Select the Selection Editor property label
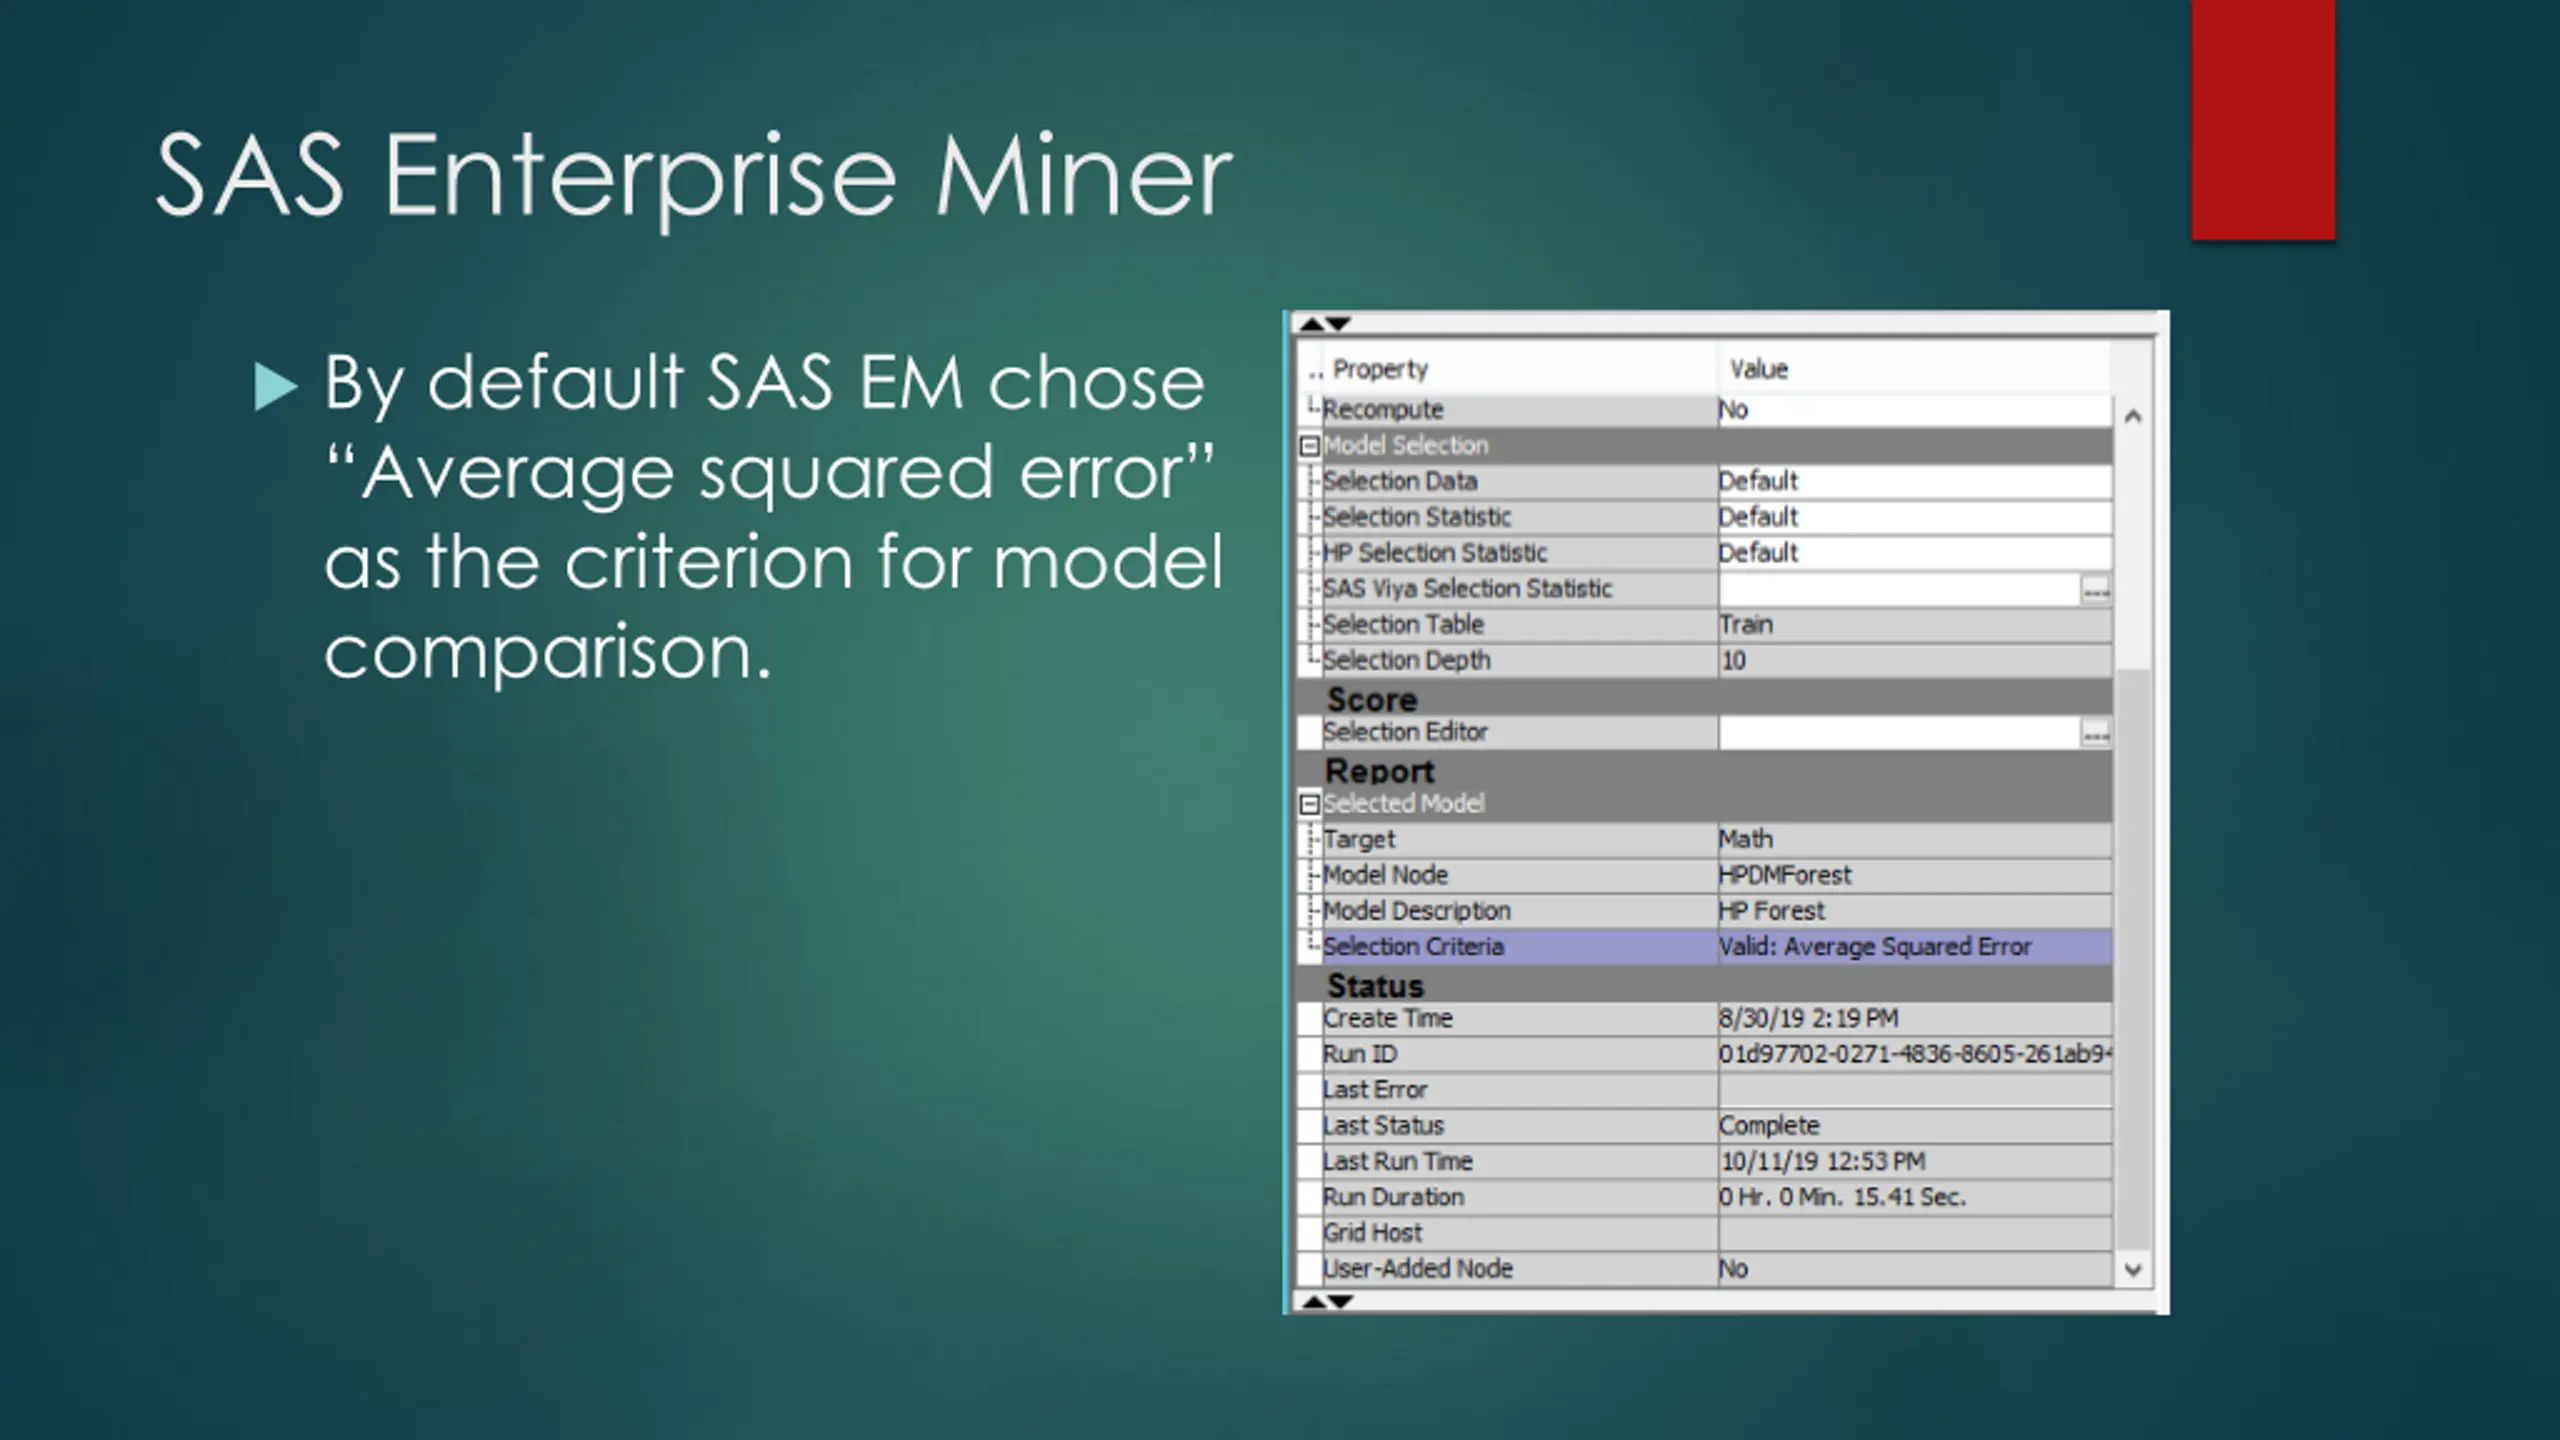Image resolution: width=2560 pixels, height=1440 pixels. (x=1405, y=733)
